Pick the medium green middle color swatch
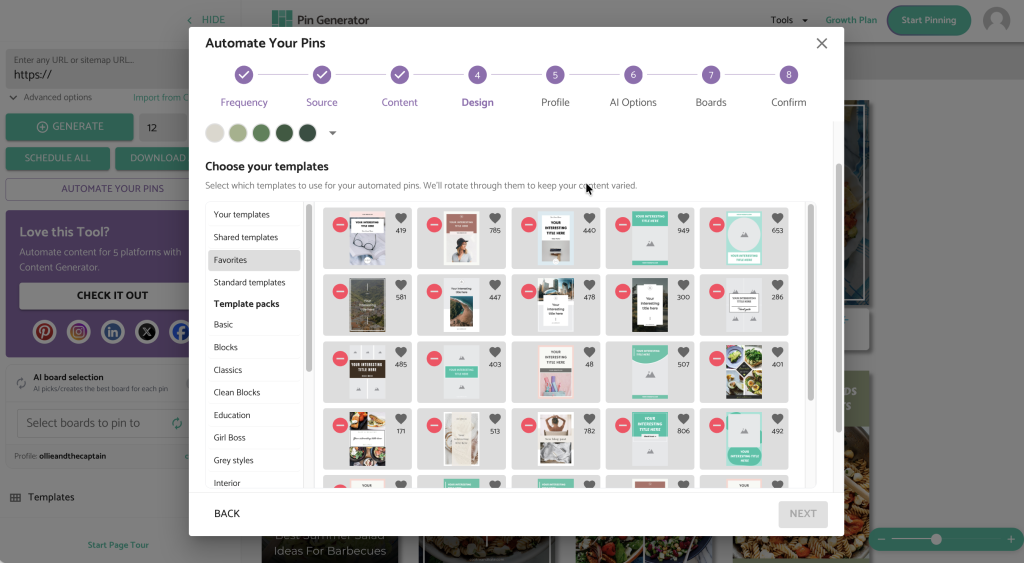The width and height of the screenshot is (1024, 563). (x=261, y=133)
